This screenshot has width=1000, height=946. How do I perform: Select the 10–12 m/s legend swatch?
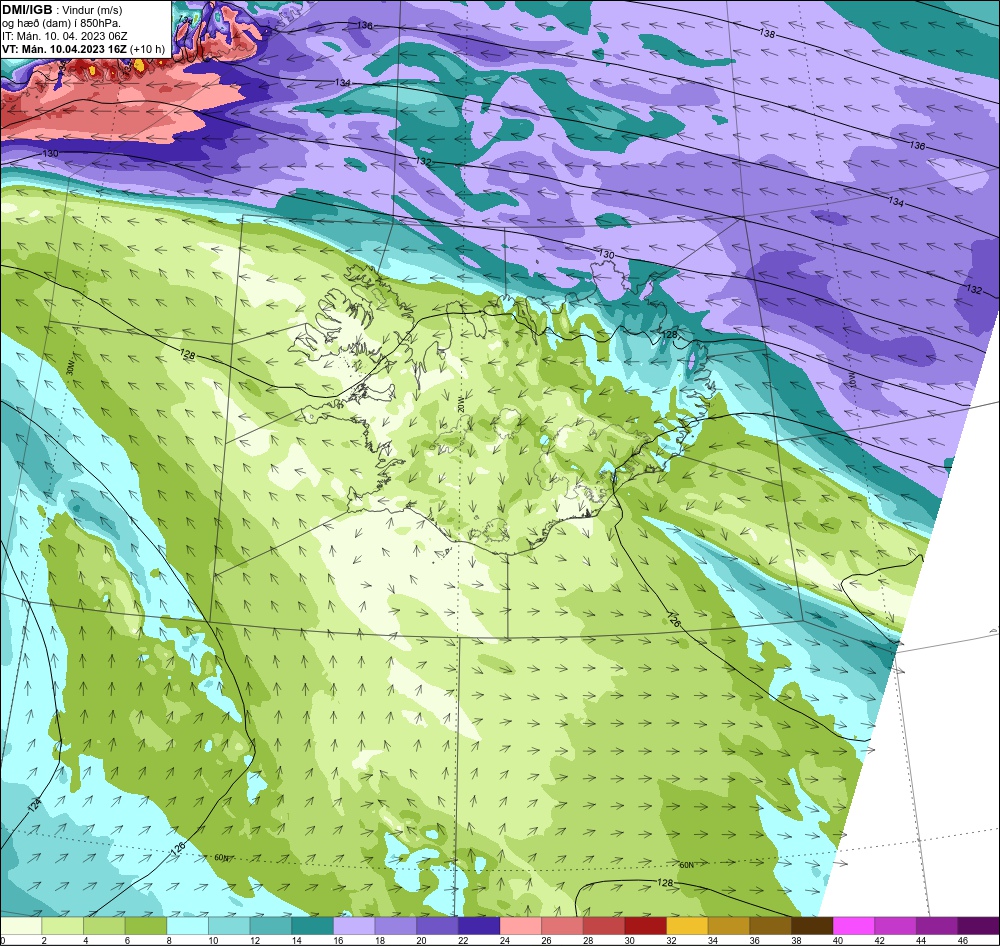[x=229, y=926]
